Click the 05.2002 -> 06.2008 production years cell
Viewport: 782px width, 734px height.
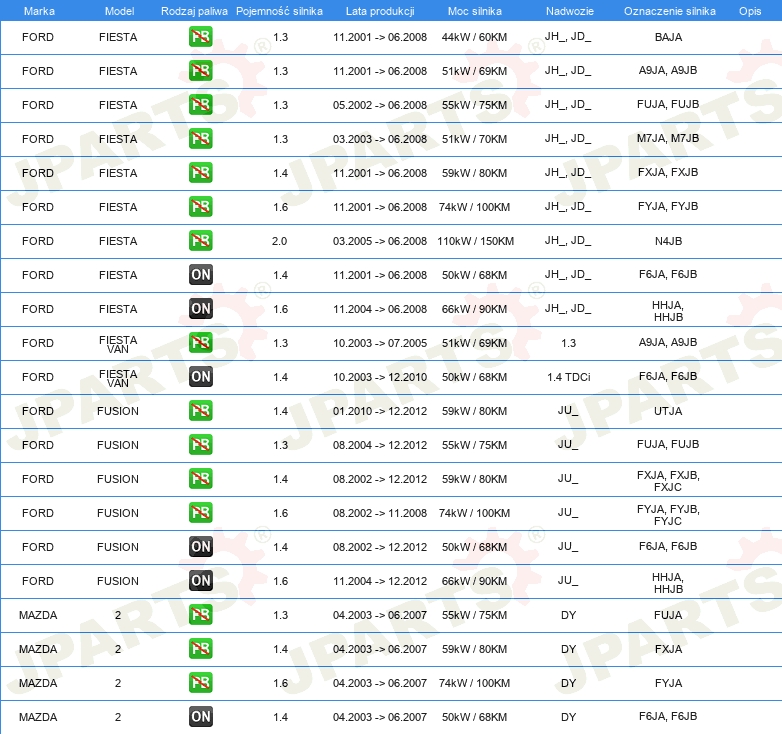(x=380, y=105)
